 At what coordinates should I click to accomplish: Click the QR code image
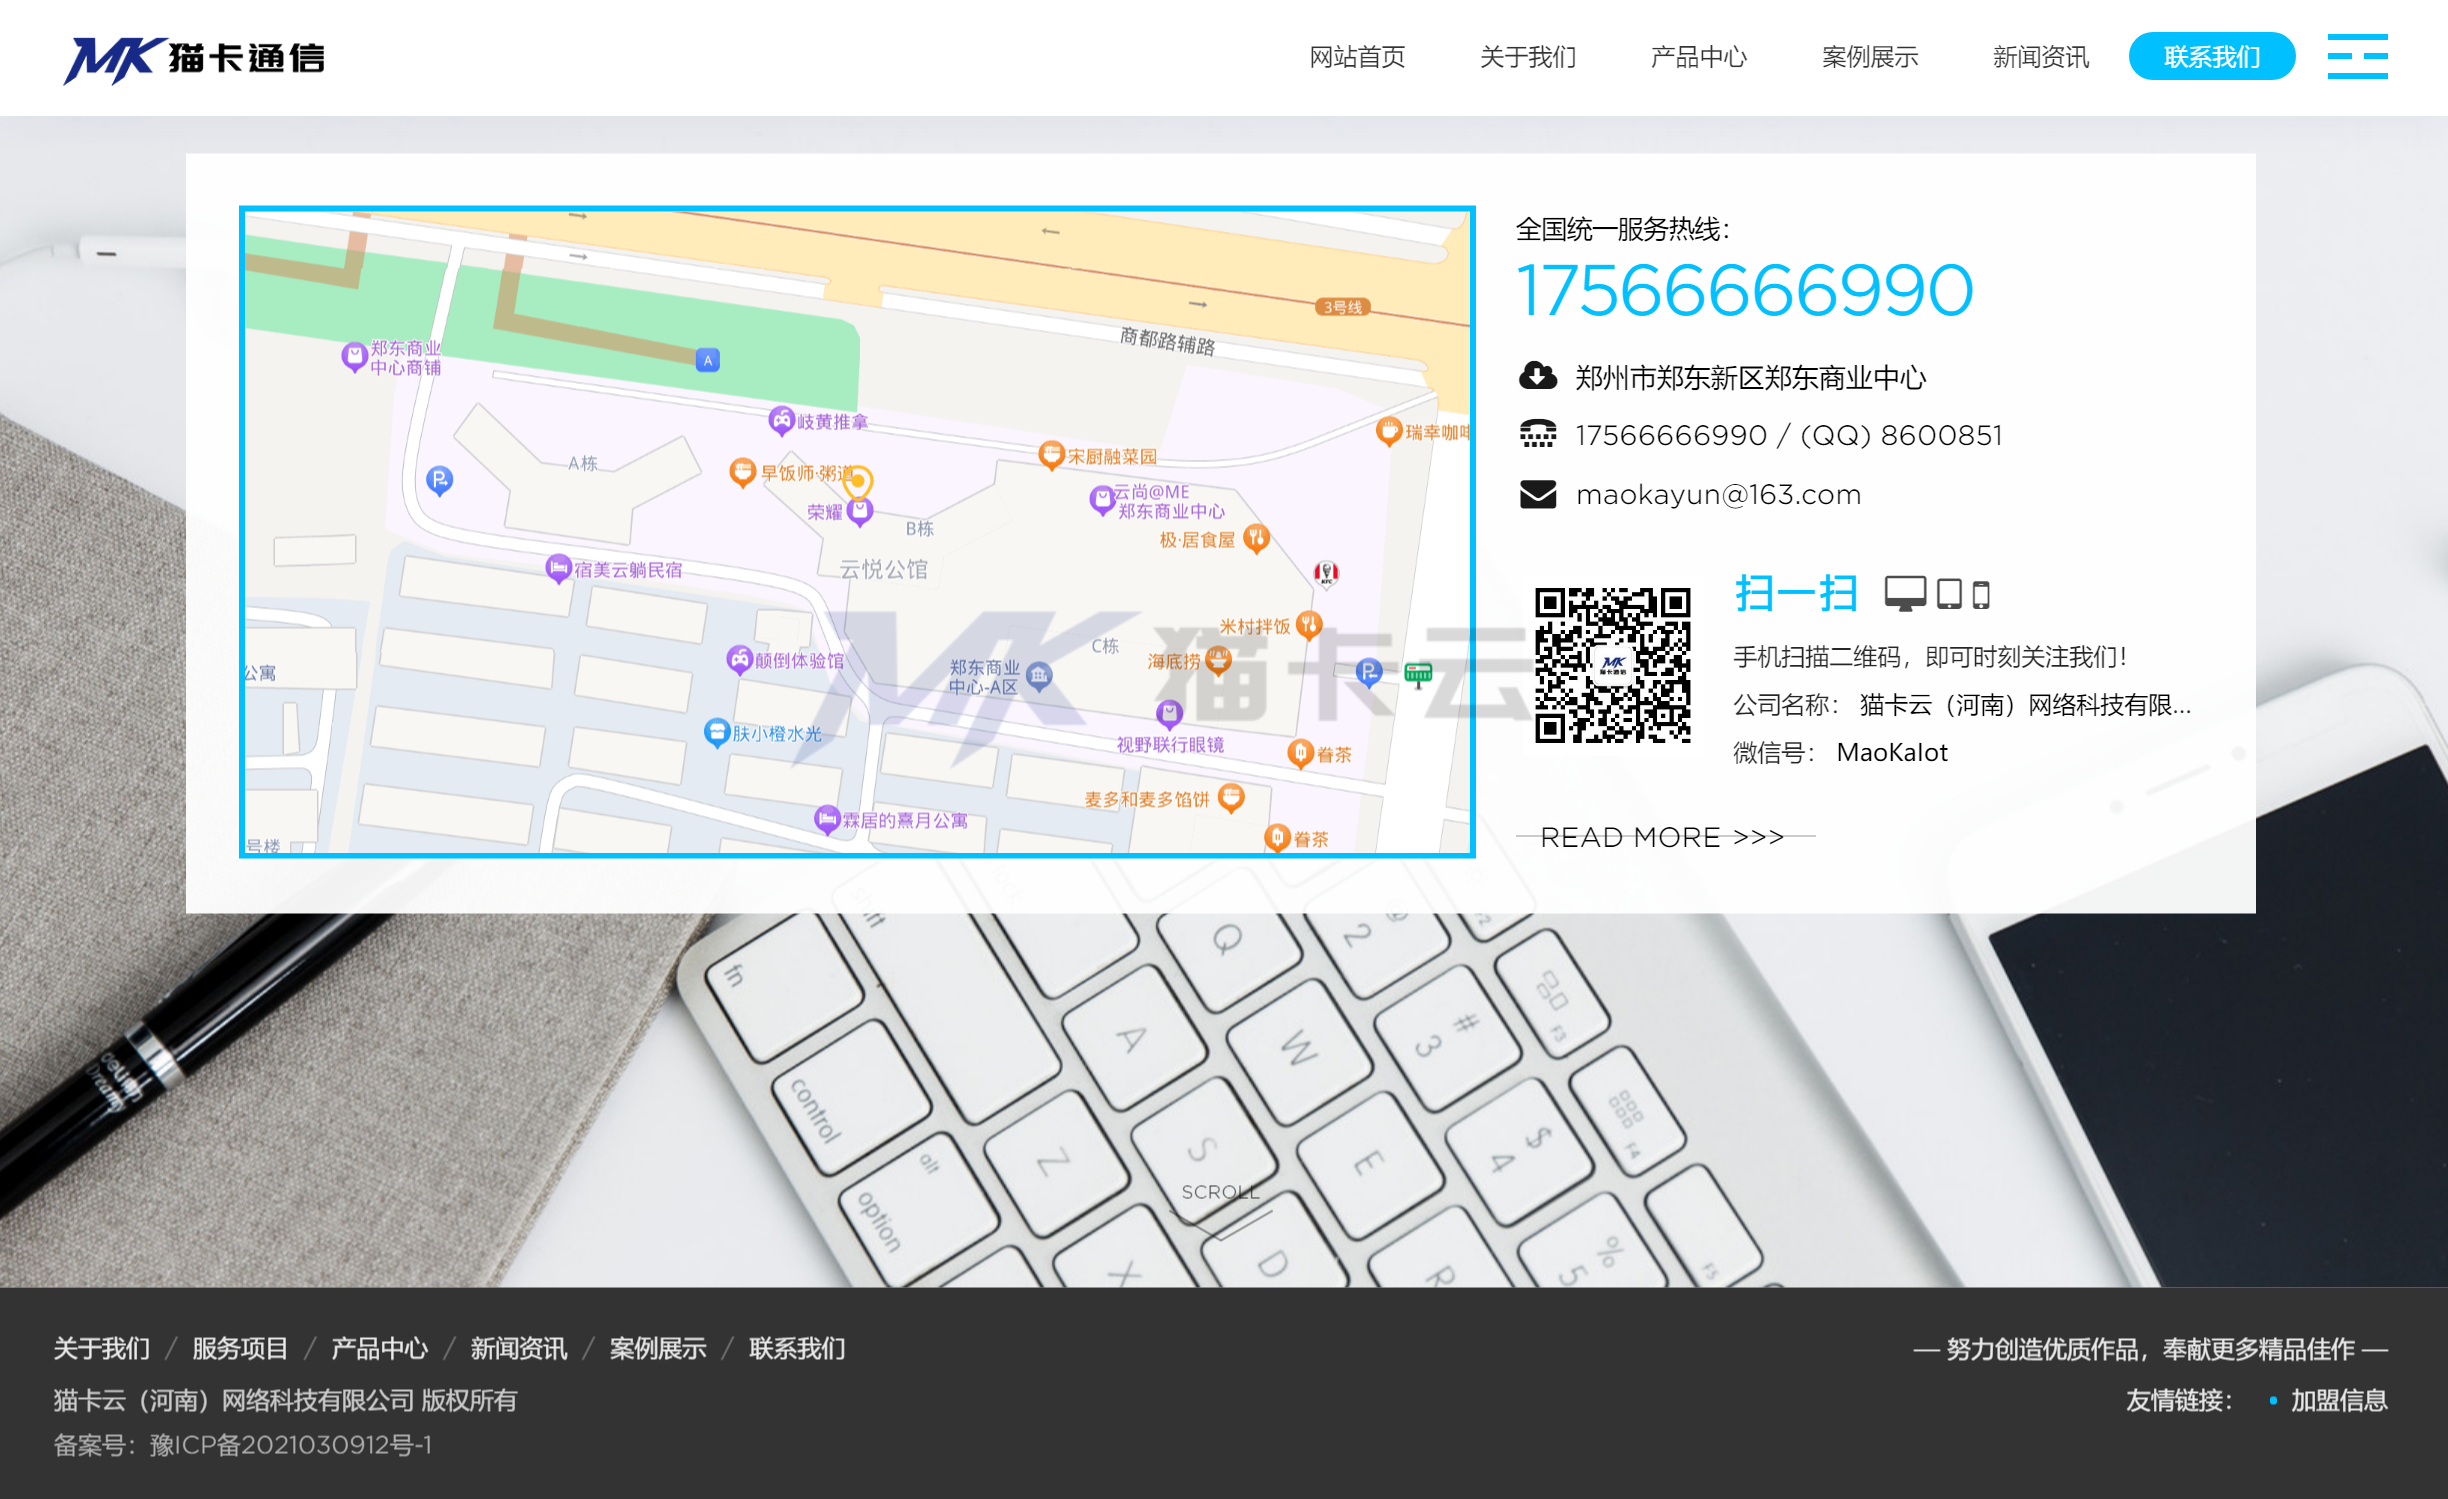(1613, 665)
